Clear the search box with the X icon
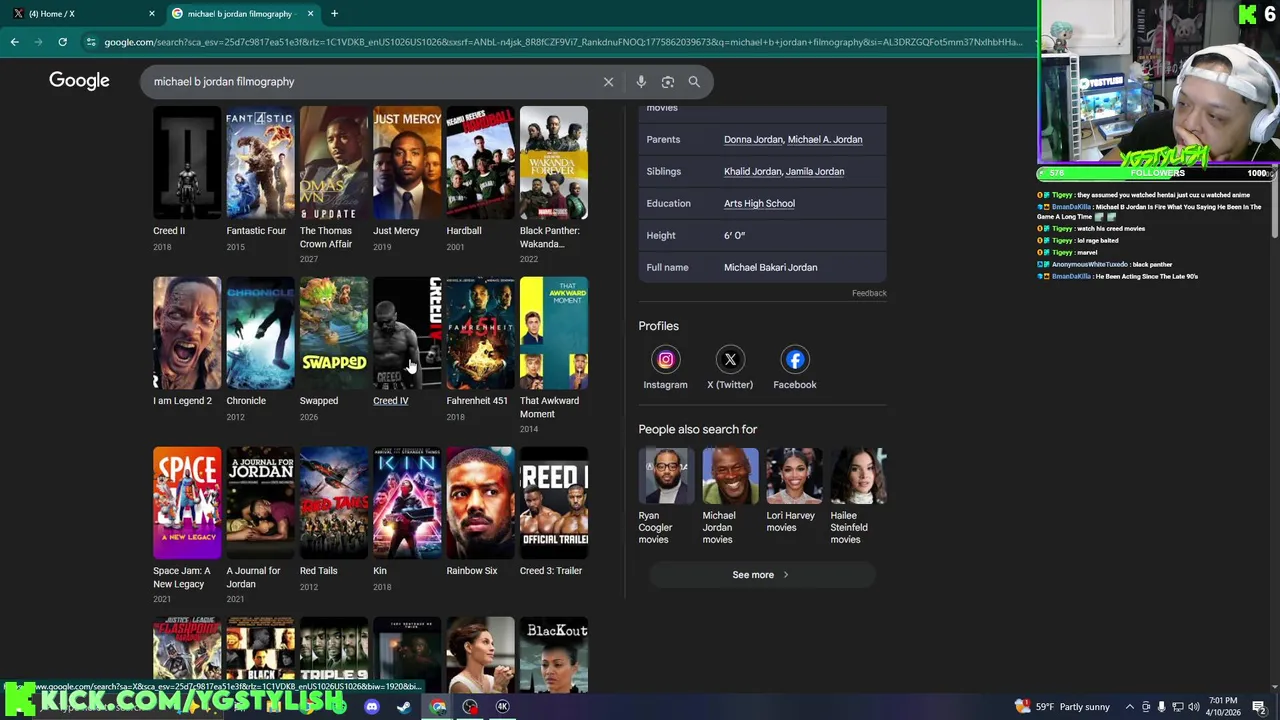Viewport: 1280px width, 720px height. (x=608, y=82)
